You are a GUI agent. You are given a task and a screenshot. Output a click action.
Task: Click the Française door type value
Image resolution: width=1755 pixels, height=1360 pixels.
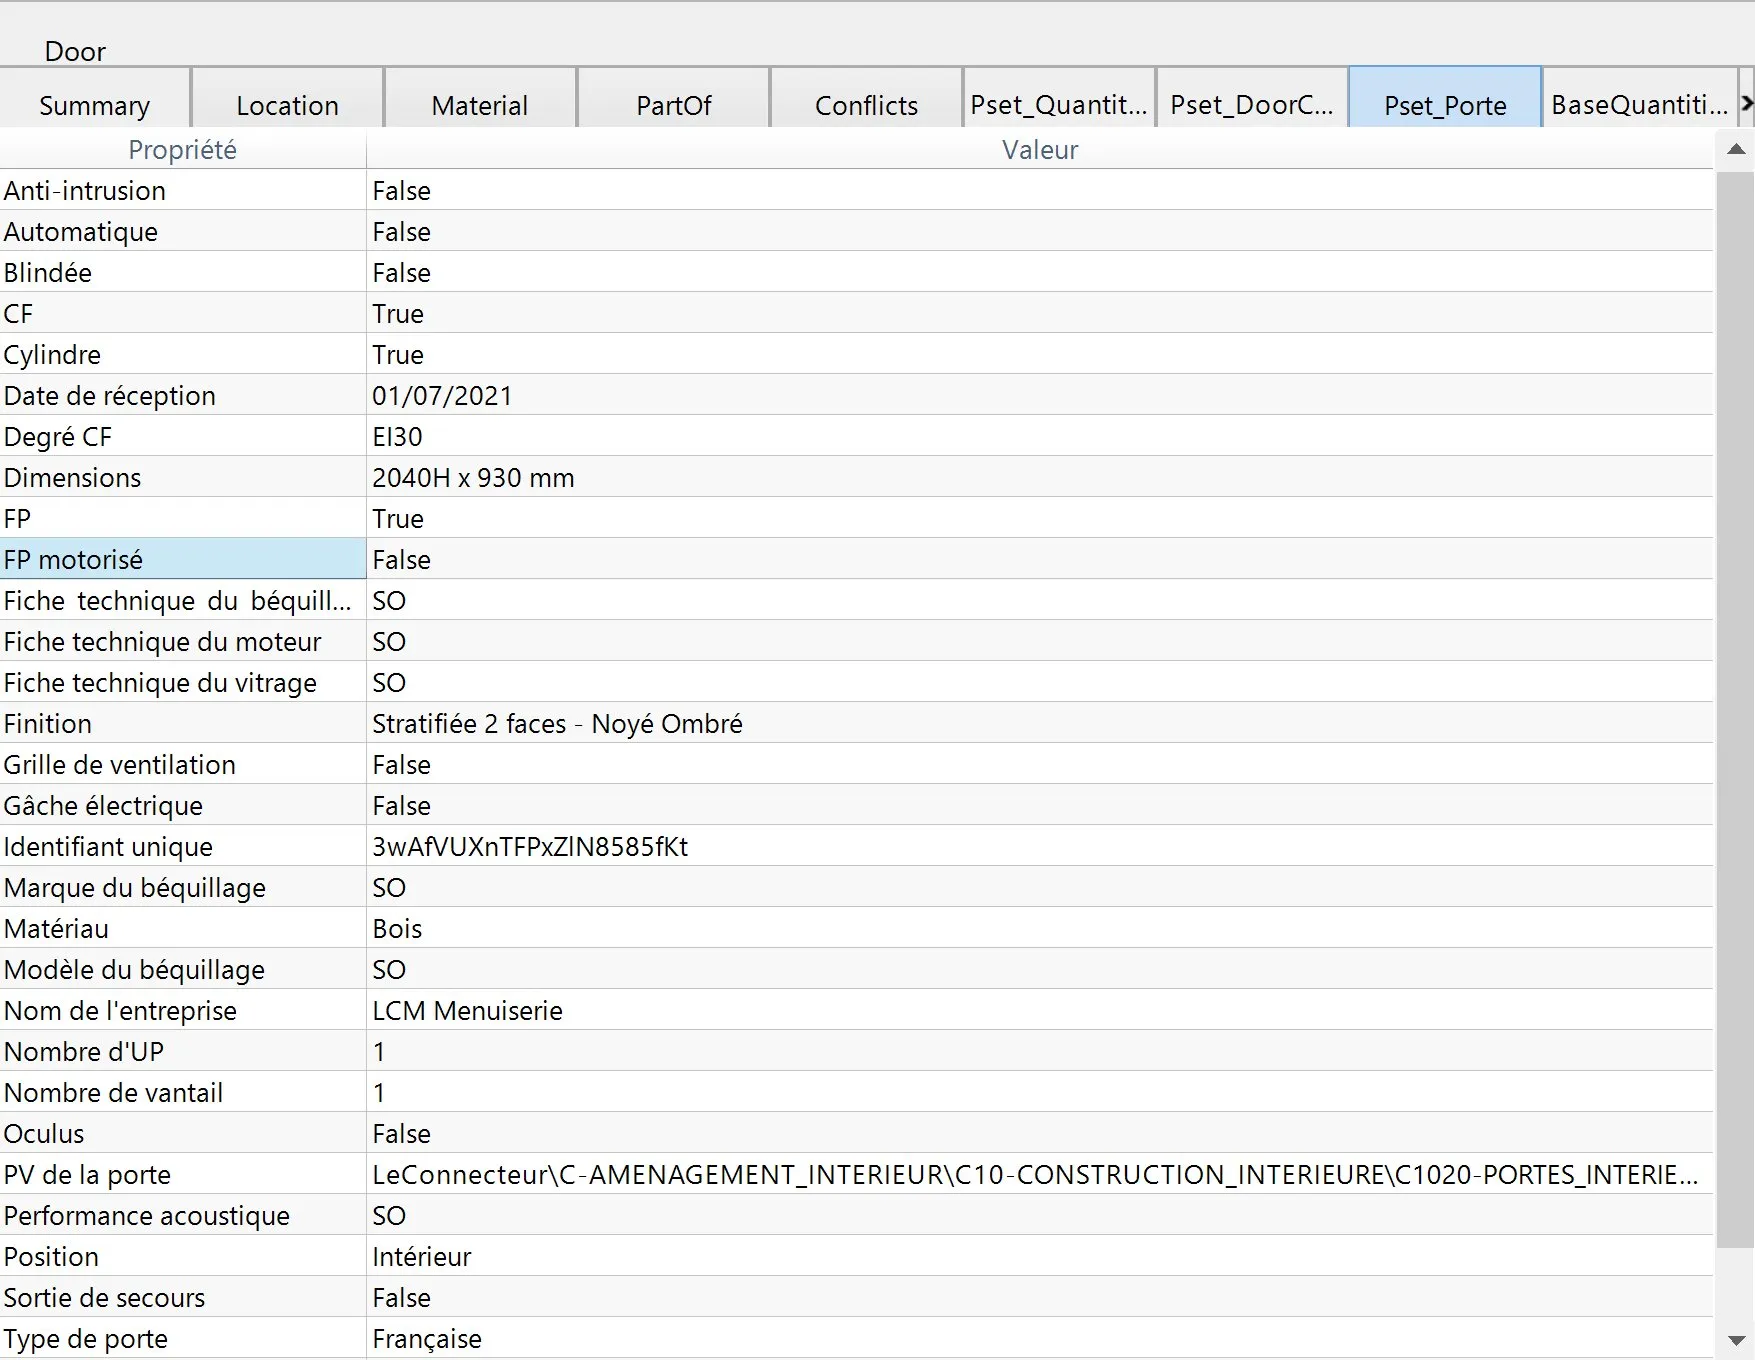427,1338
